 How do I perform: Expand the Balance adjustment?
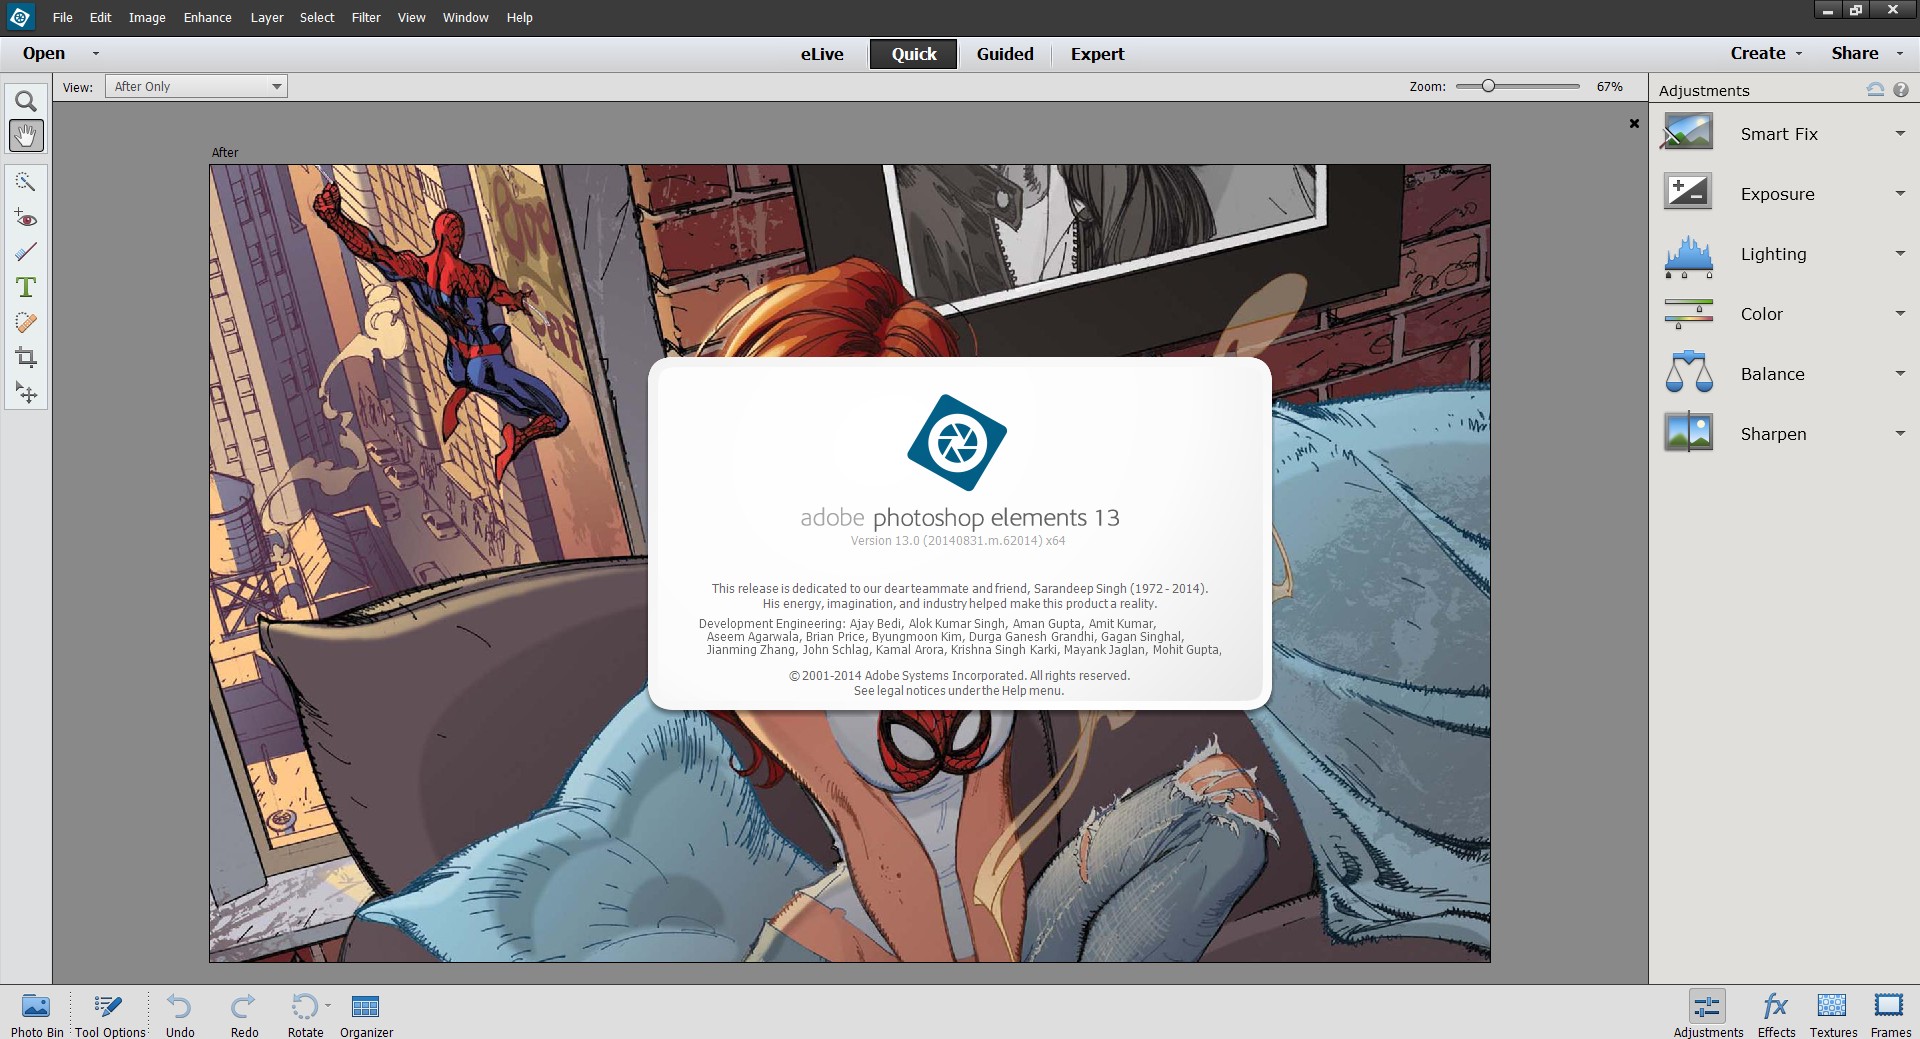point(1900,374)
